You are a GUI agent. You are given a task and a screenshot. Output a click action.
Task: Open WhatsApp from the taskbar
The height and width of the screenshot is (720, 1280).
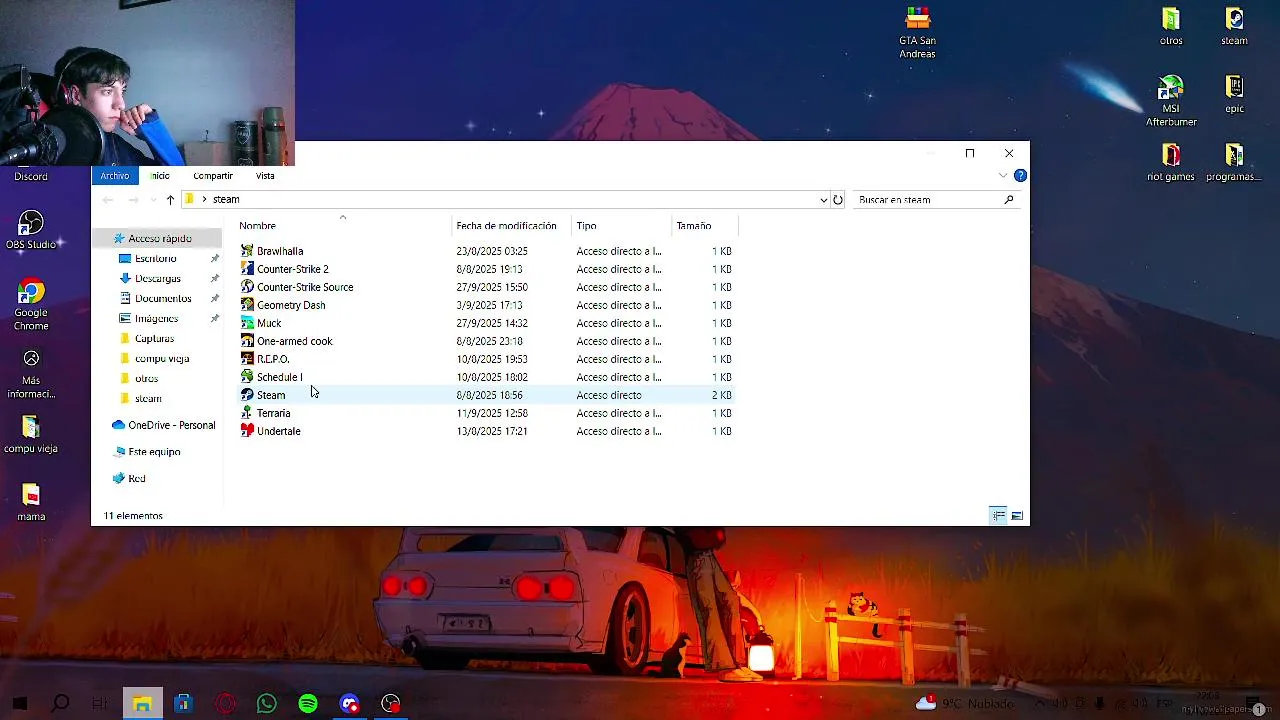[x=266, y=704]
